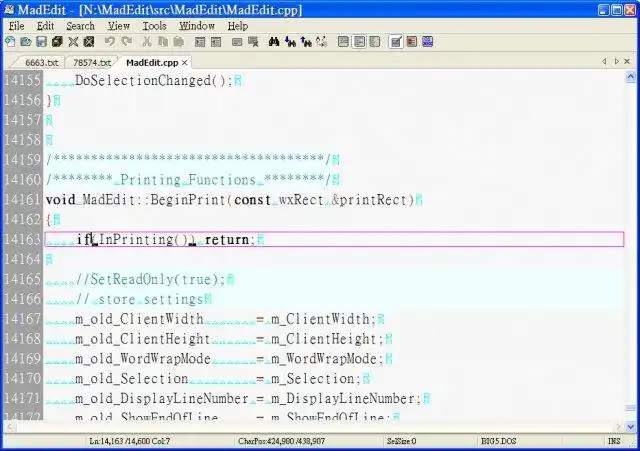Open the View menu
This screenshot has width=640, height=451.
(x=119, y=26)
